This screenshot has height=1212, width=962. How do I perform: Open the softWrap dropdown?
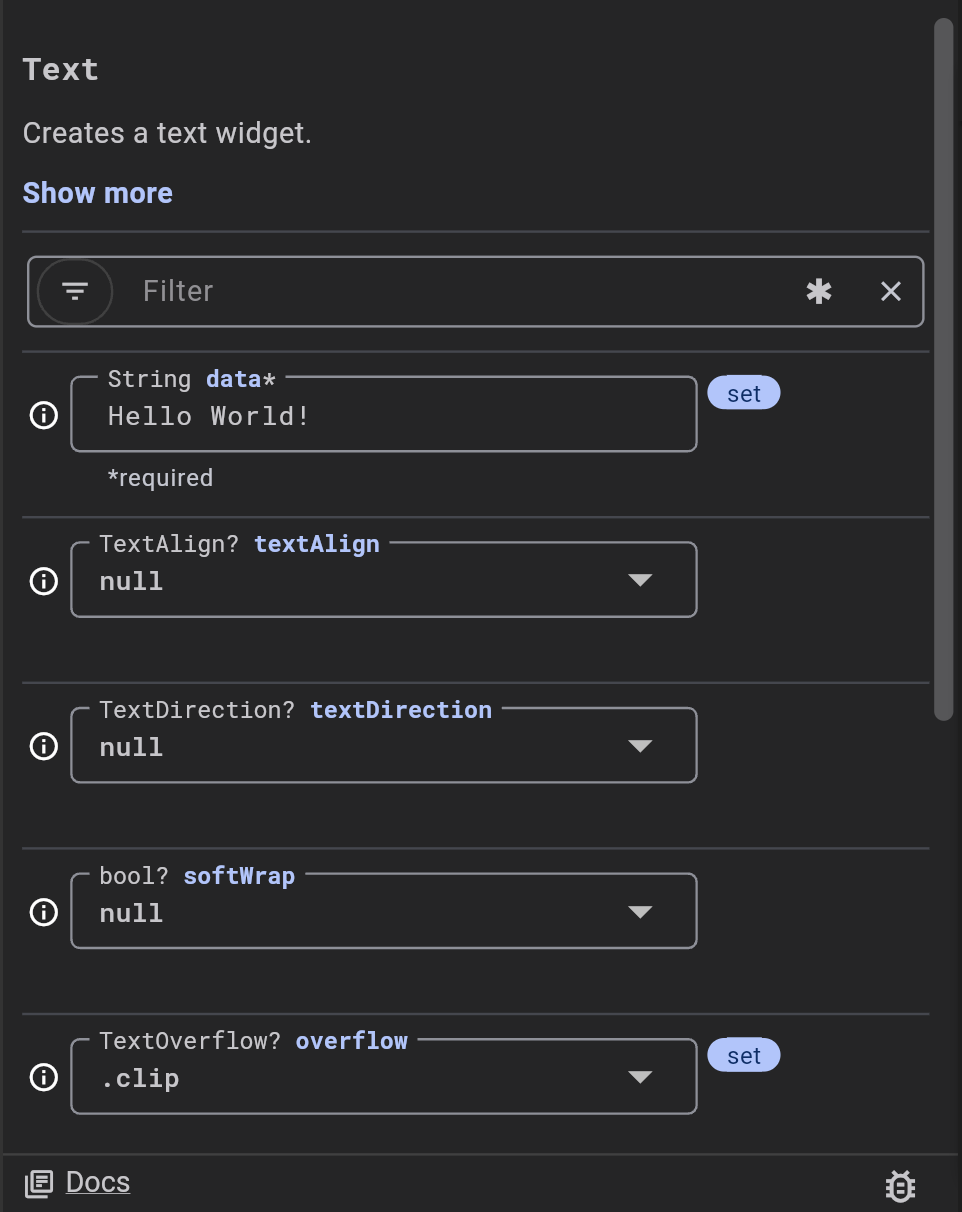point(640,912)
